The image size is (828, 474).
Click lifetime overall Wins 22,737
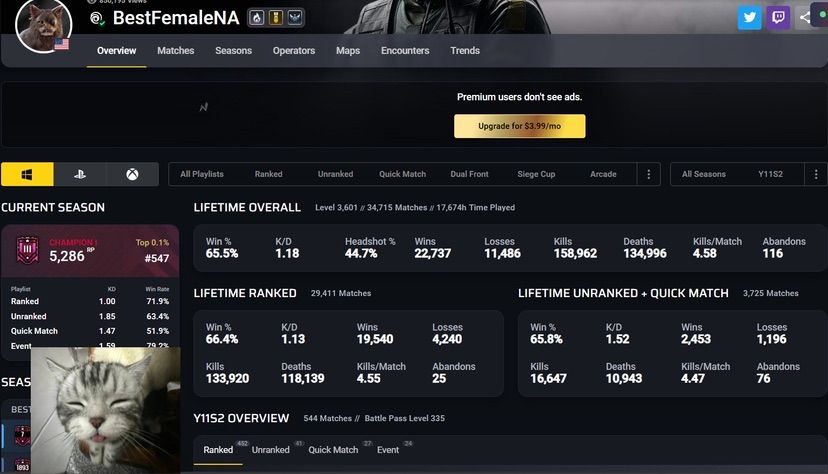pos(432,248)
